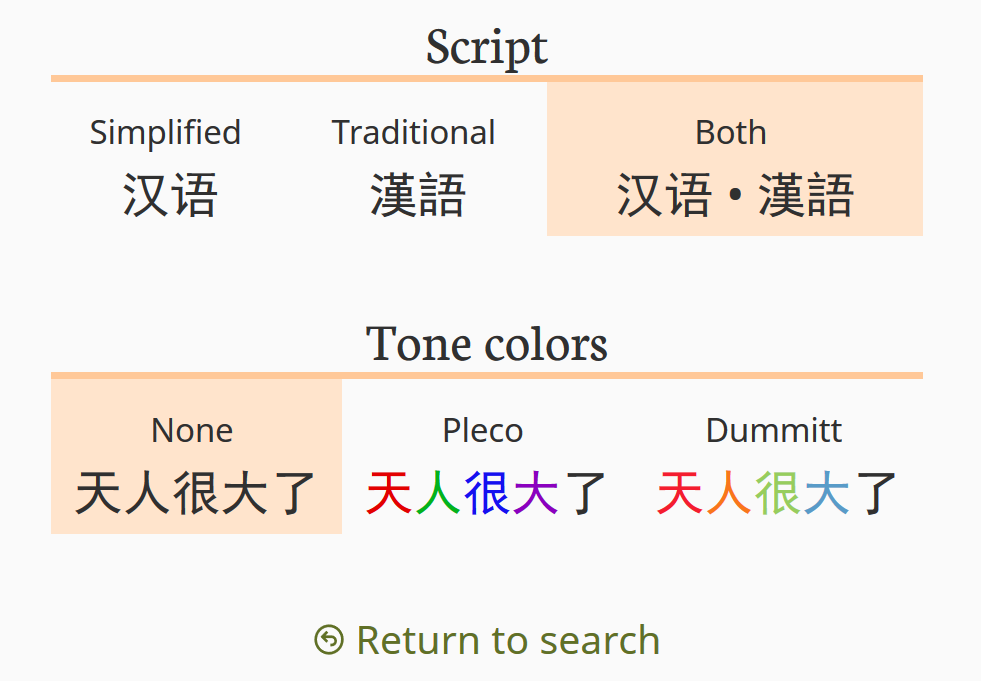Open the Return to search link
The height and width of the screenshot is (681, 981).
tap(507, 640)
